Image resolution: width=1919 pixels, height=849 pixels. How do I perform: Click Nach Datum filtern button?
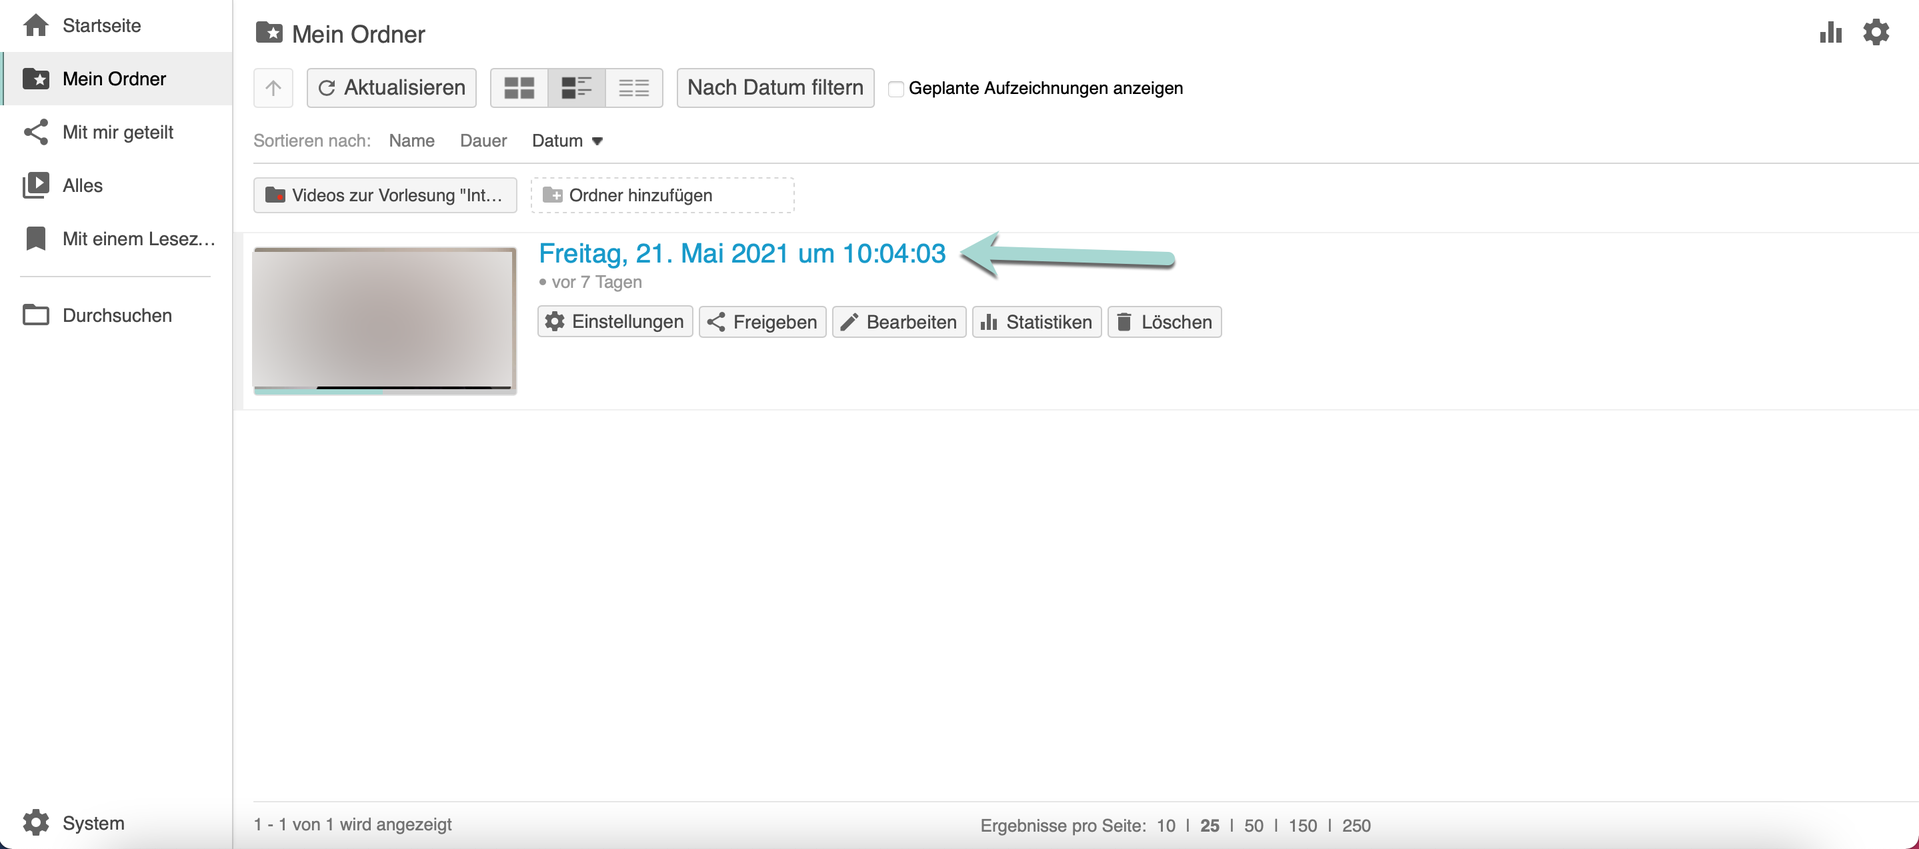775,88
